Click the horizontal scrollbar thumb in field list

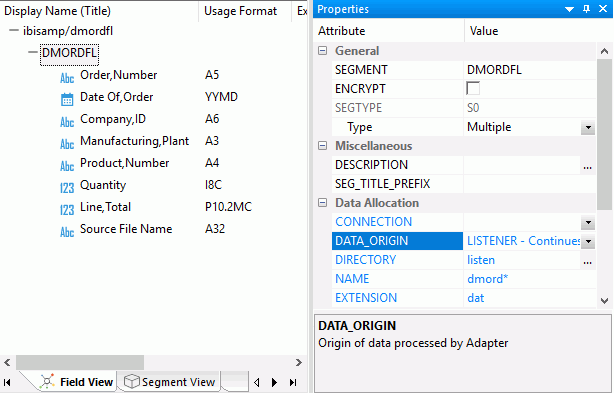[x=80, y=362]
